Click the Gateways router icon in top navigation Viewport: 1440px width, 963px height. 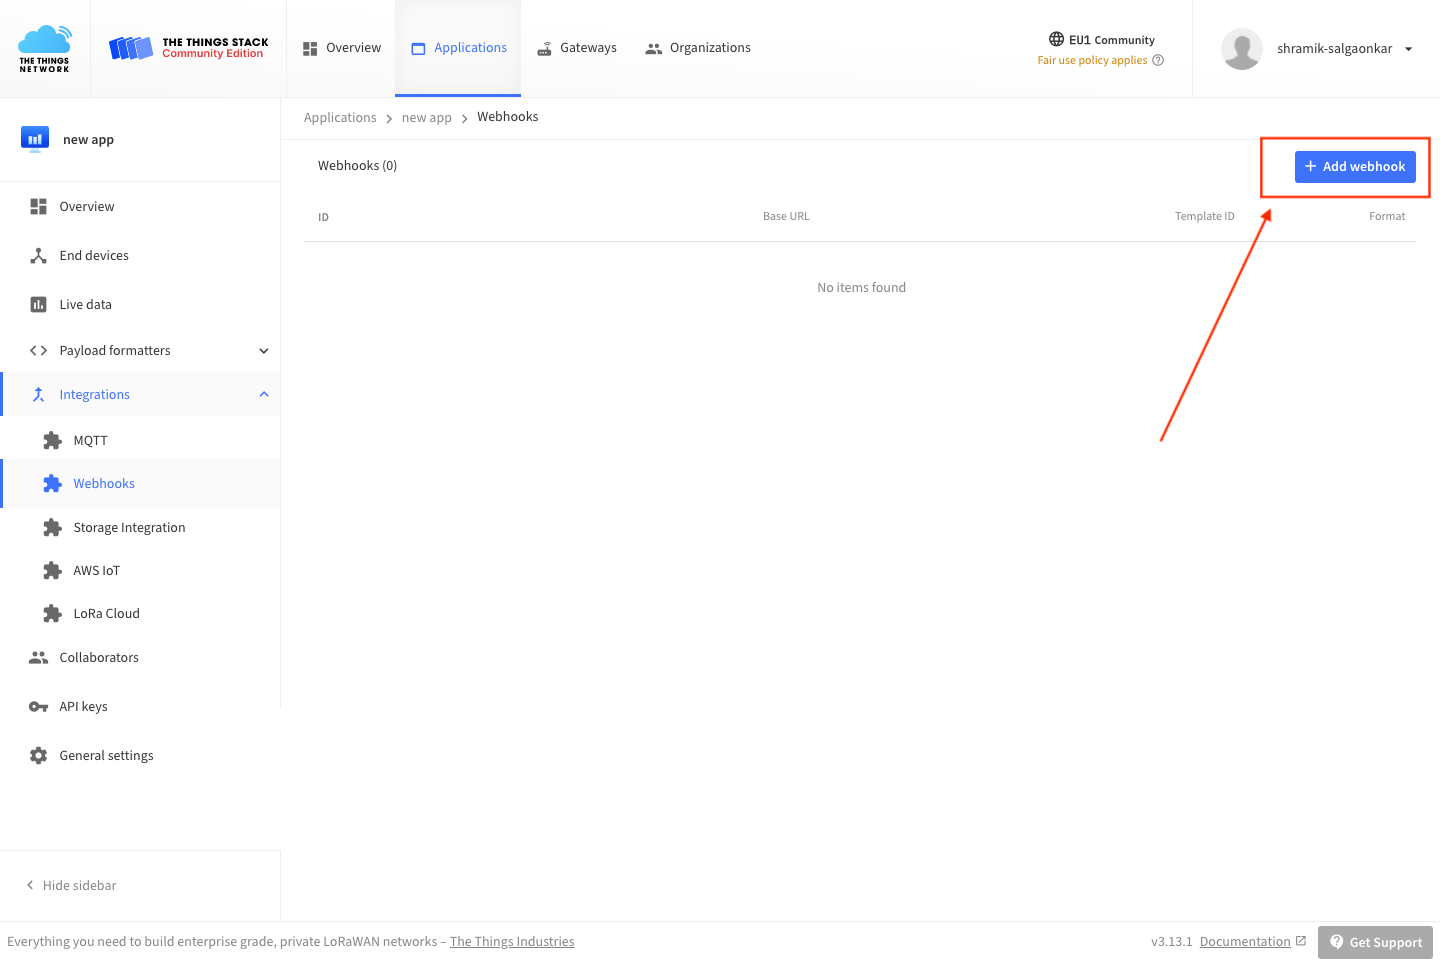(545, 48)
